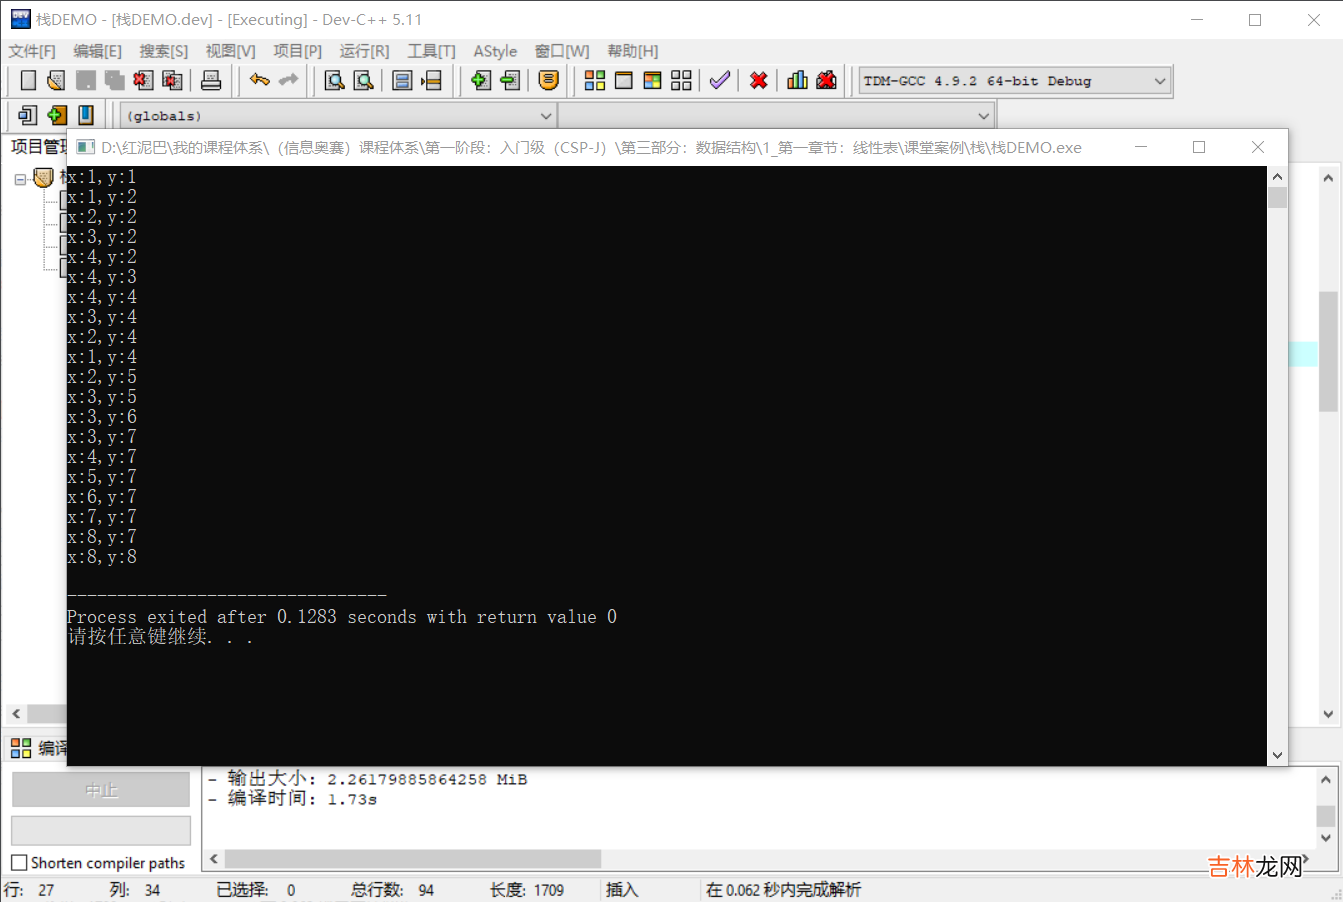Click the Run window icon
Viewport: 1343px width, 902px height.
pos(624,80)
